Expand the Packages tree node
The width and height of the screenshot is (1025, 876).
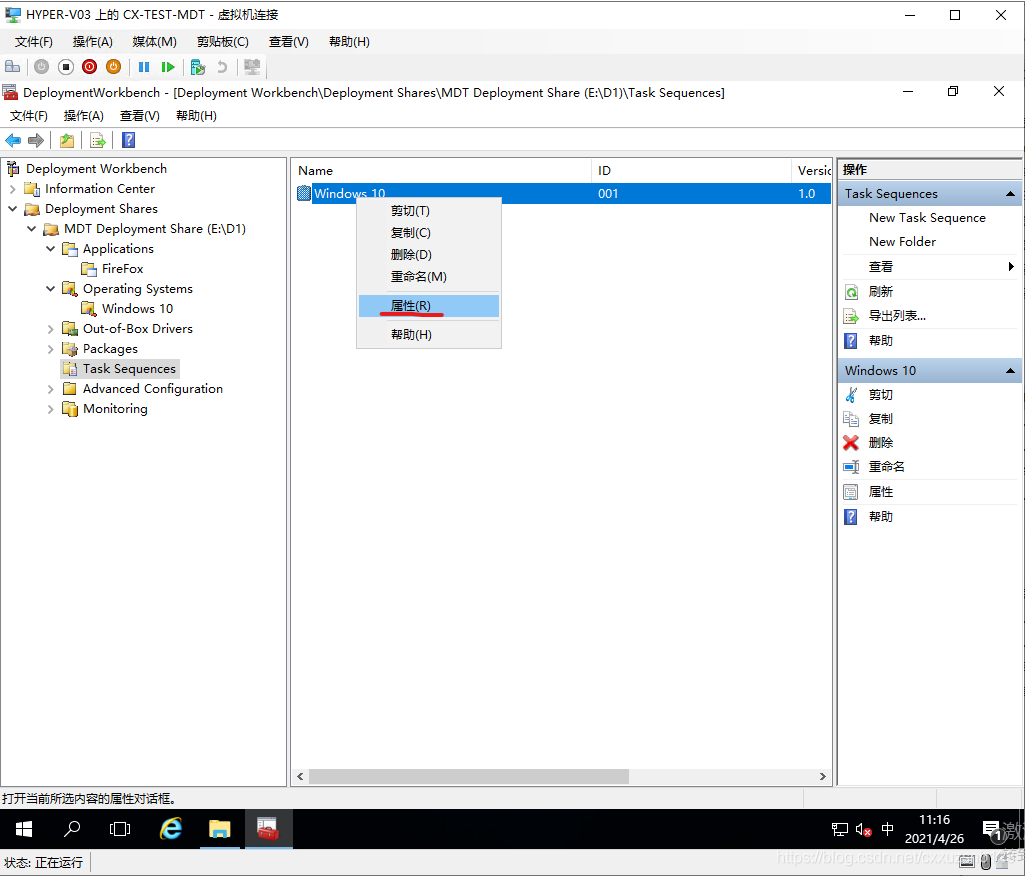coord(50,348)
